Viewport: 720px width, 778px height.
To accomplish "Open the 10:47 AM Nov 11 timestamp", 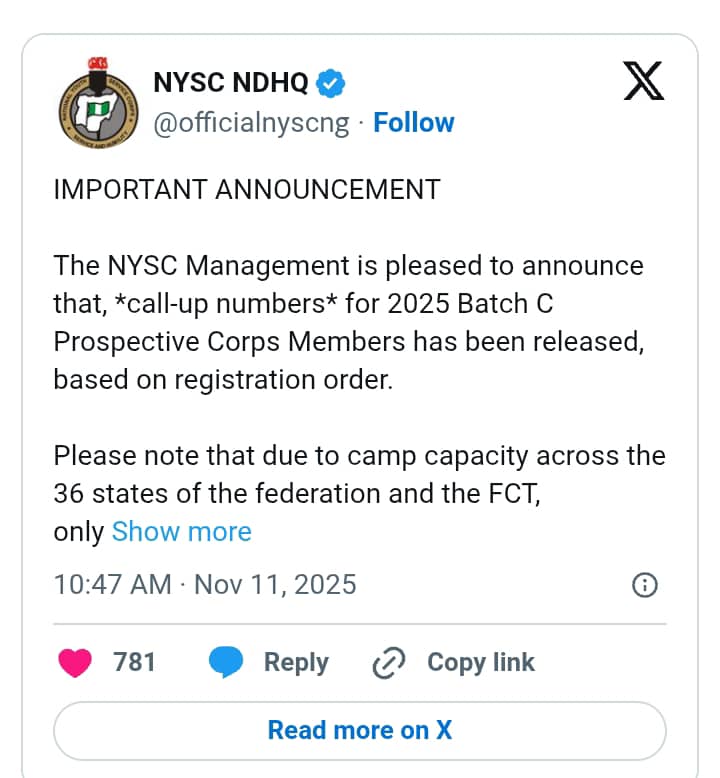I will [204, 584].
